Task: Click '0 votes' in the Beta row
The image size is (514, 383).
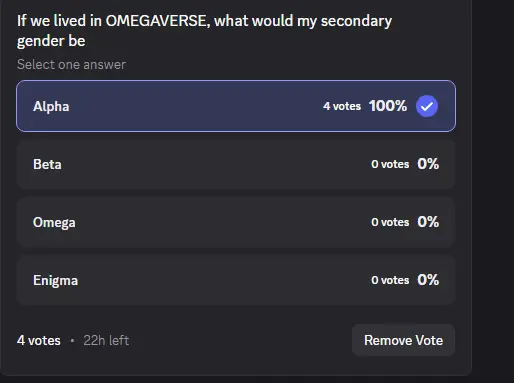Action: (x=390, y=164)
